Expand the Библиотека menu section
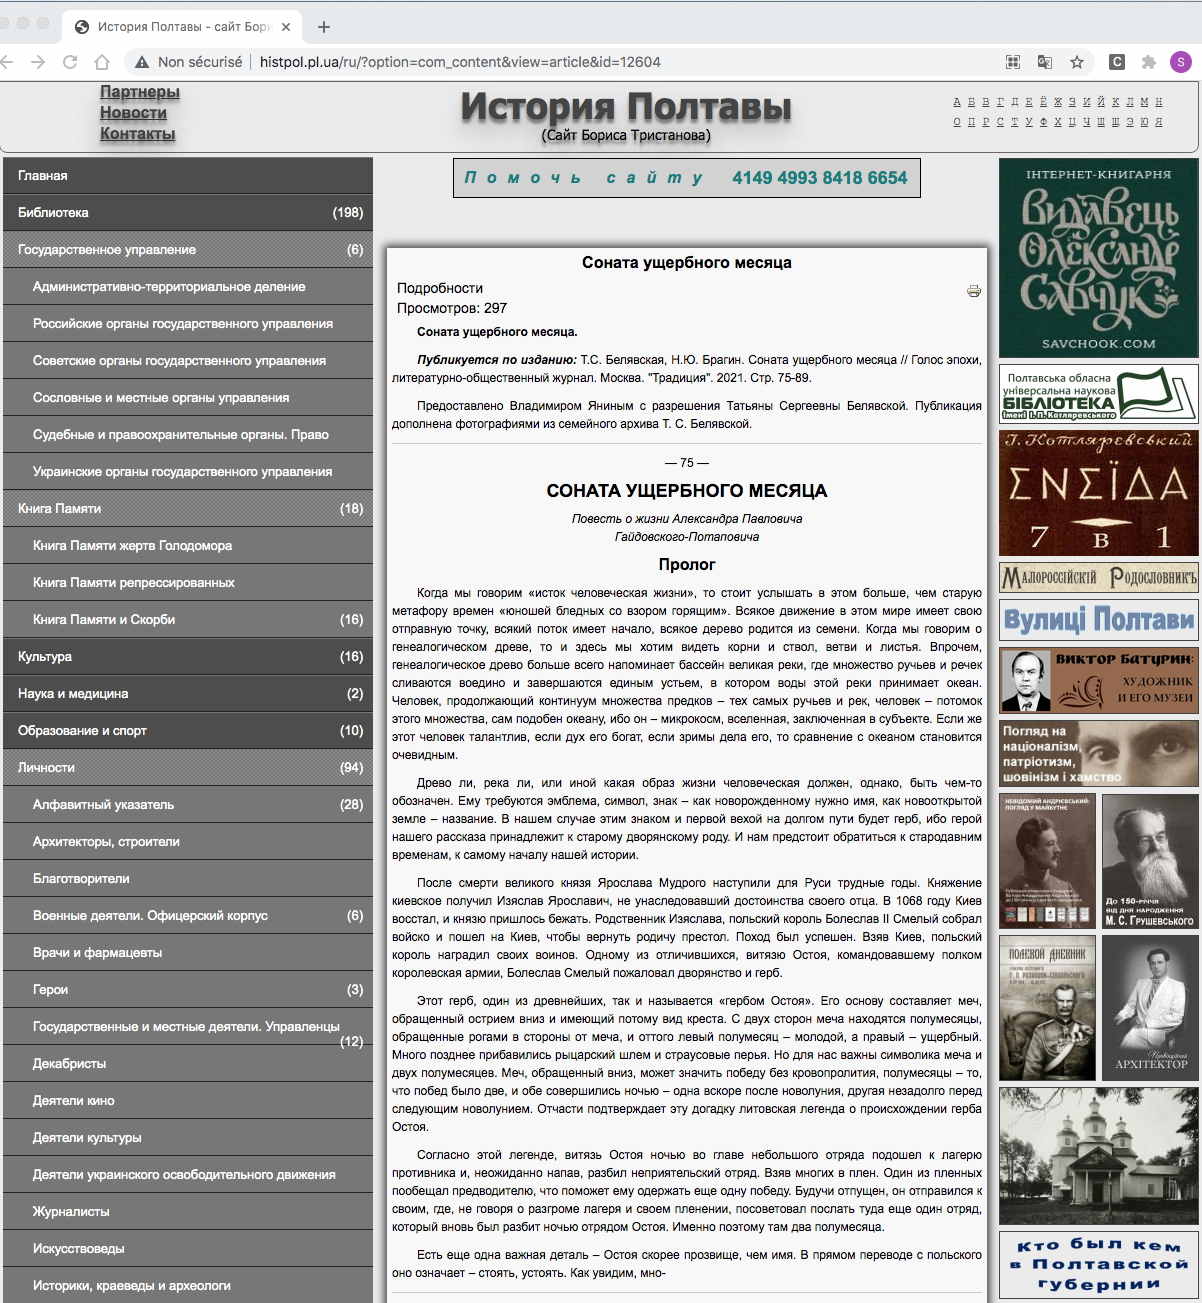1202x1303 pixels. (188, 213)
